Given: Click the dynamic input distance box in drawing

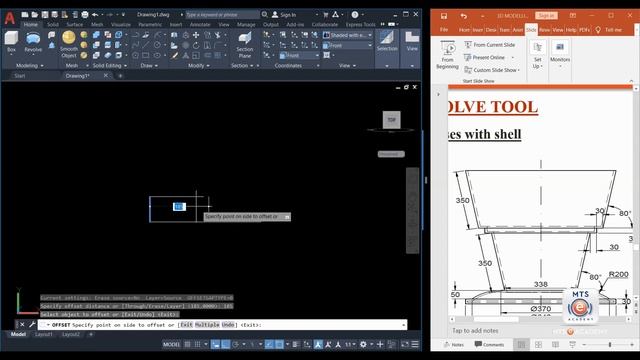Looking at the screenshot, I should (x=179, y=207).
